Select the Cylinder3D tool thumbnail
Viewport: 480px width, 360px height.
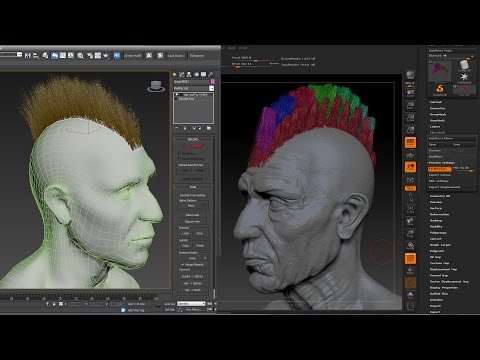pyautogui.click(x=464, y=66)
